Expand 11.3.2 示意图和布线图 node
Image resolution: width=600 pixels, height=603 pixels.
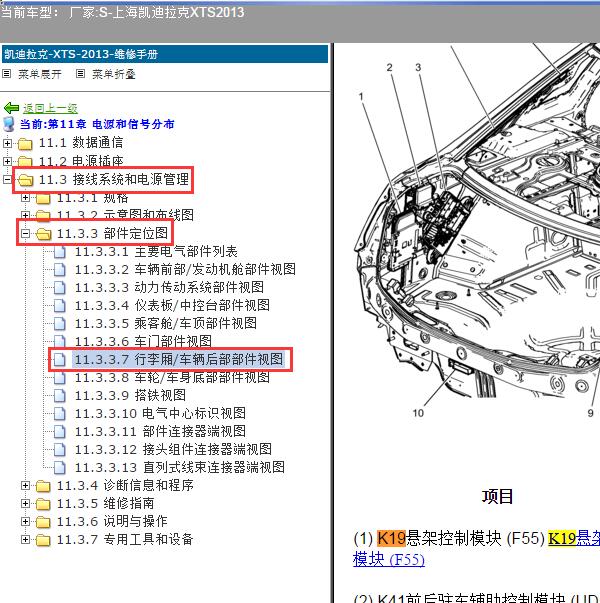[25, 215]
